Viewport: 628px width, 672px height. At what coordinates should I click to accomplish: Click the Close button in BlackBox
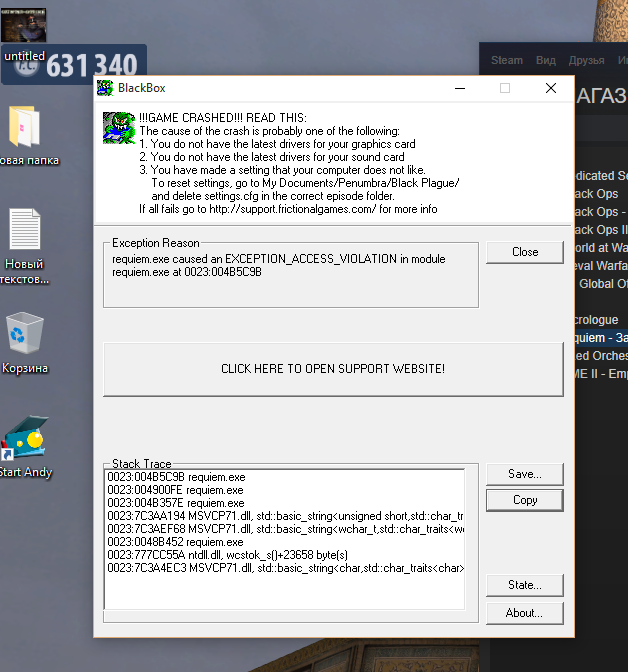point(525,252)
